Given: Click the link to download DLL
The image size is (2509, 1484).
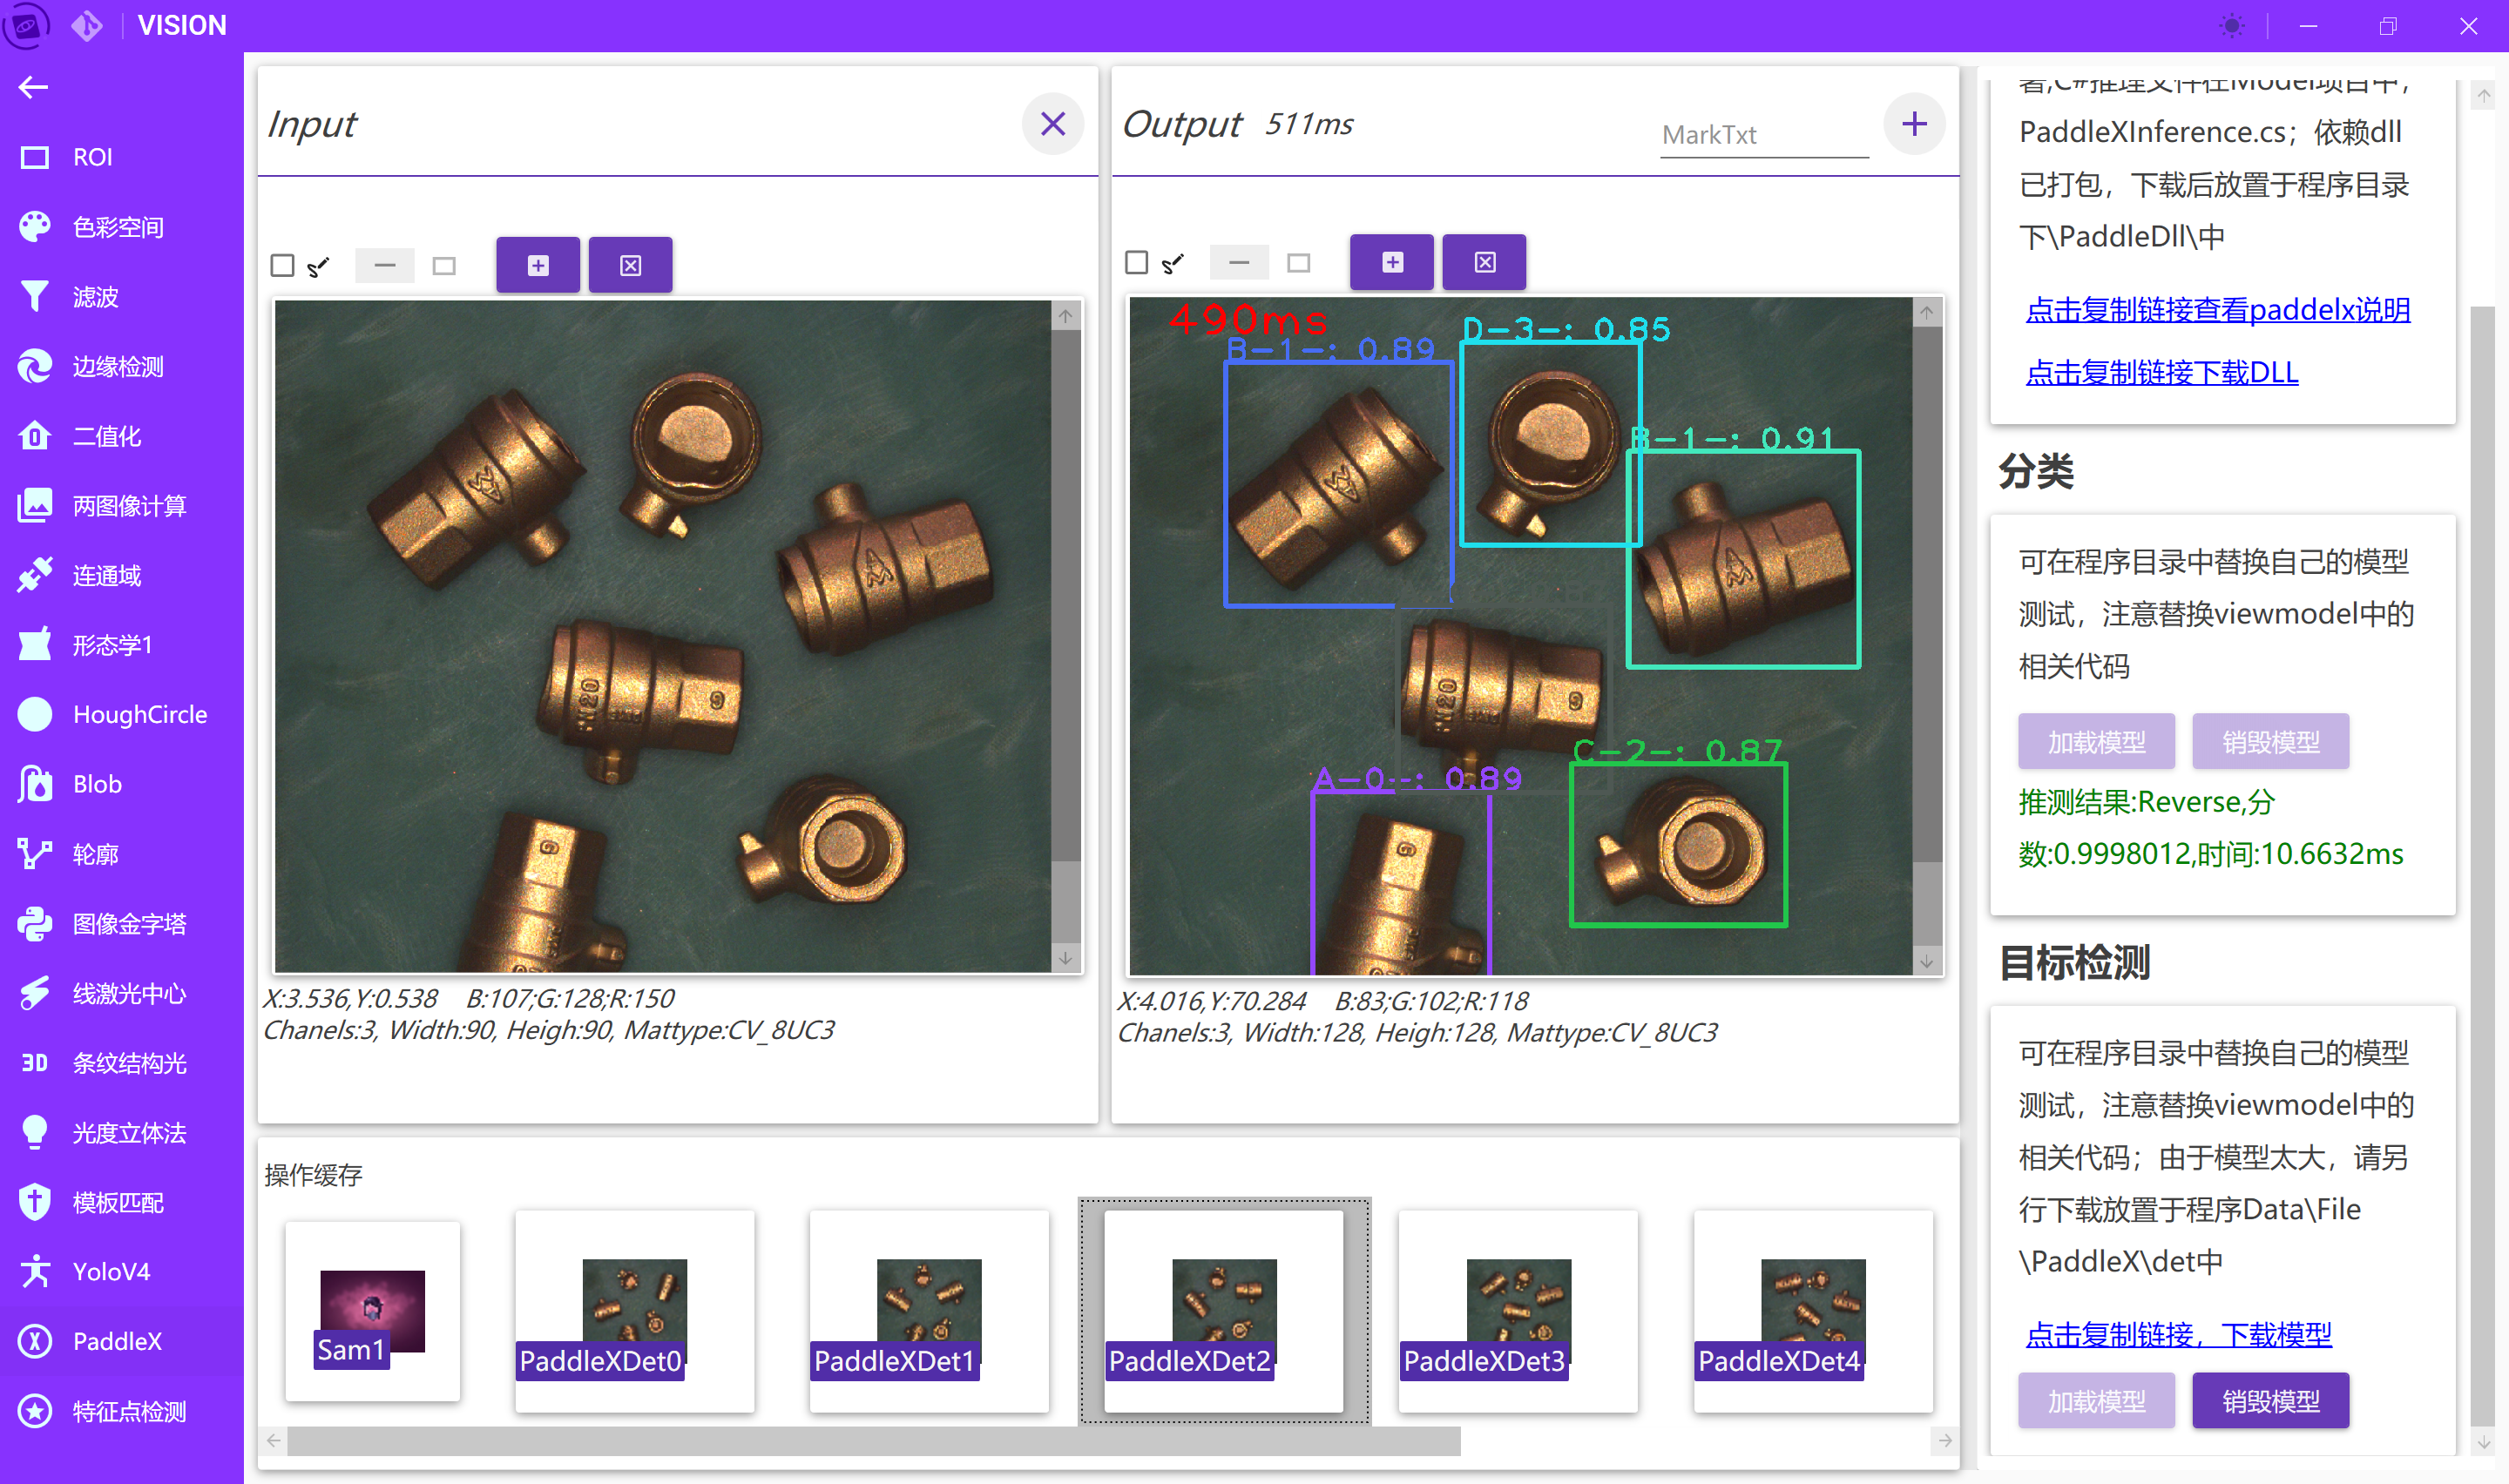Looking at the screenshot, I should coord(2161,372).
